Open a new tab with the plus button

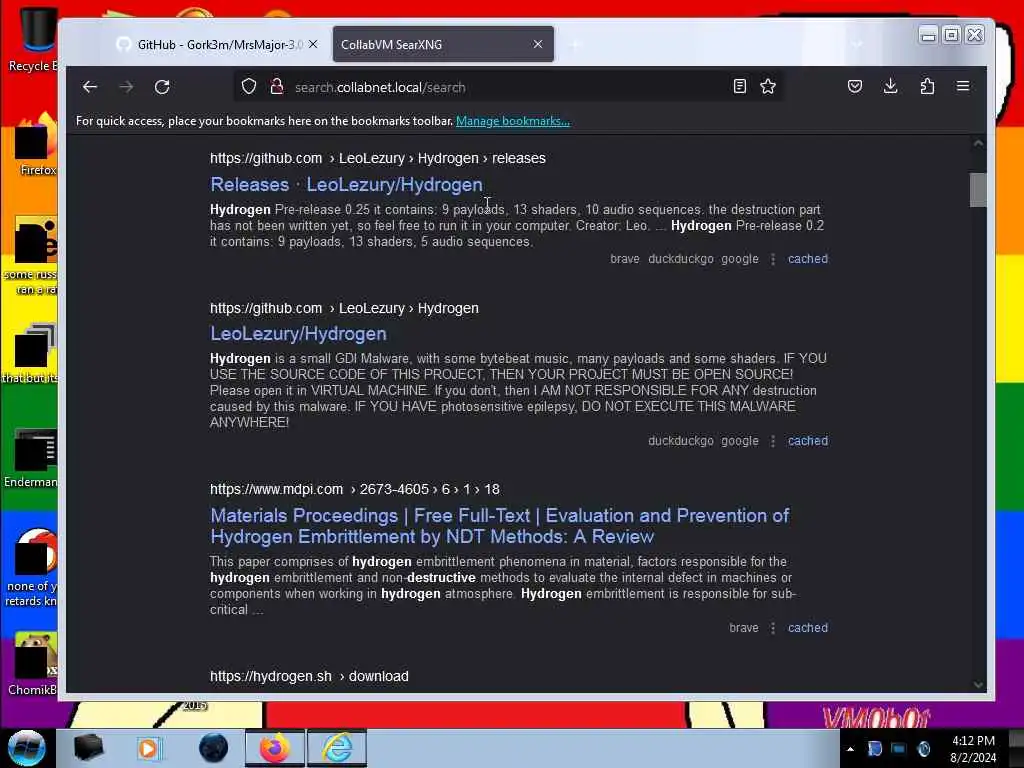575,44
